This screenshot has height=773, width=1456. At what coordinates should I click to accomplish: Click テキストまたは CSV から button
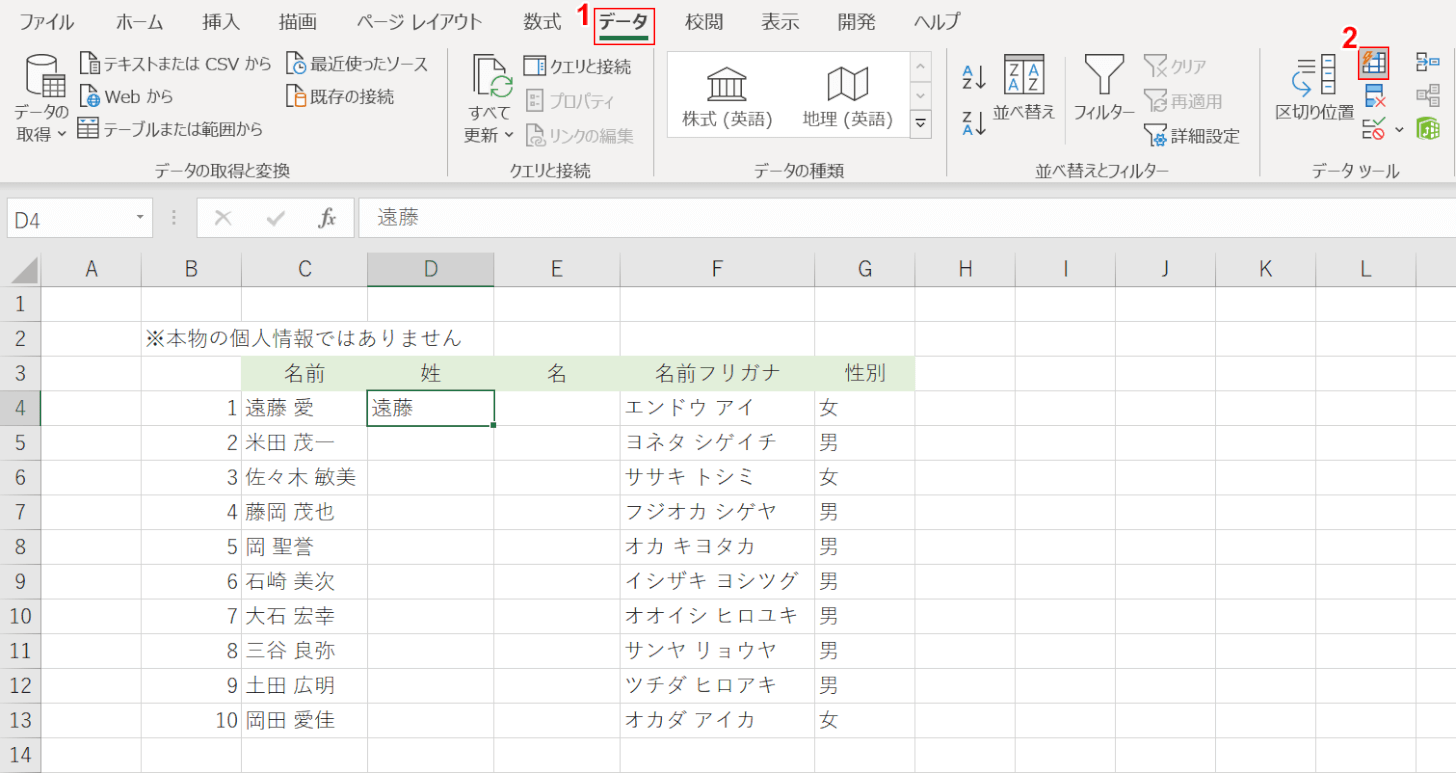point(176,64)
